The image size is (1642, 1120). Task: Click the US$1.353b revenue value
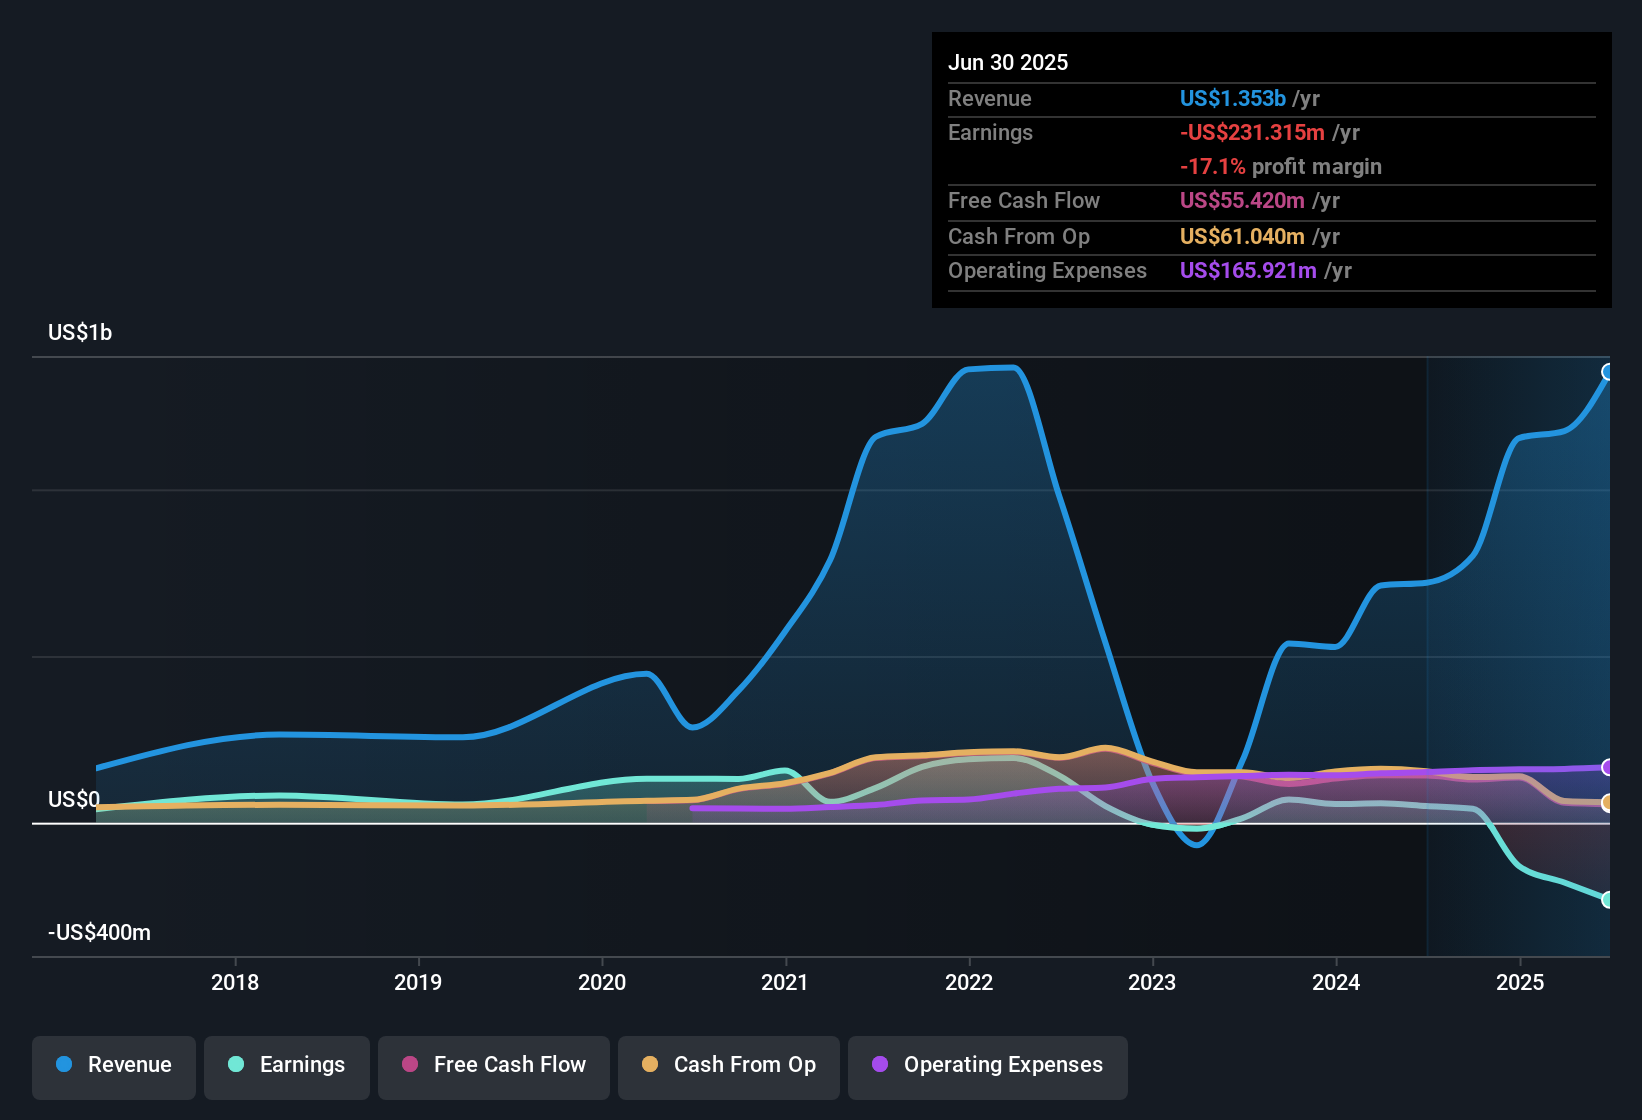tap(1232, 99)
